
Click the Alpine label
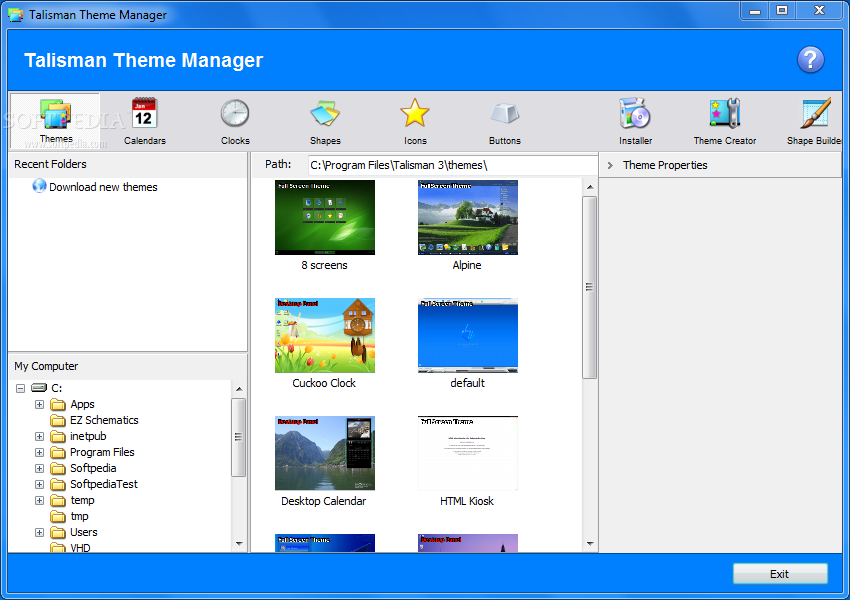click(x=467, y=265)
